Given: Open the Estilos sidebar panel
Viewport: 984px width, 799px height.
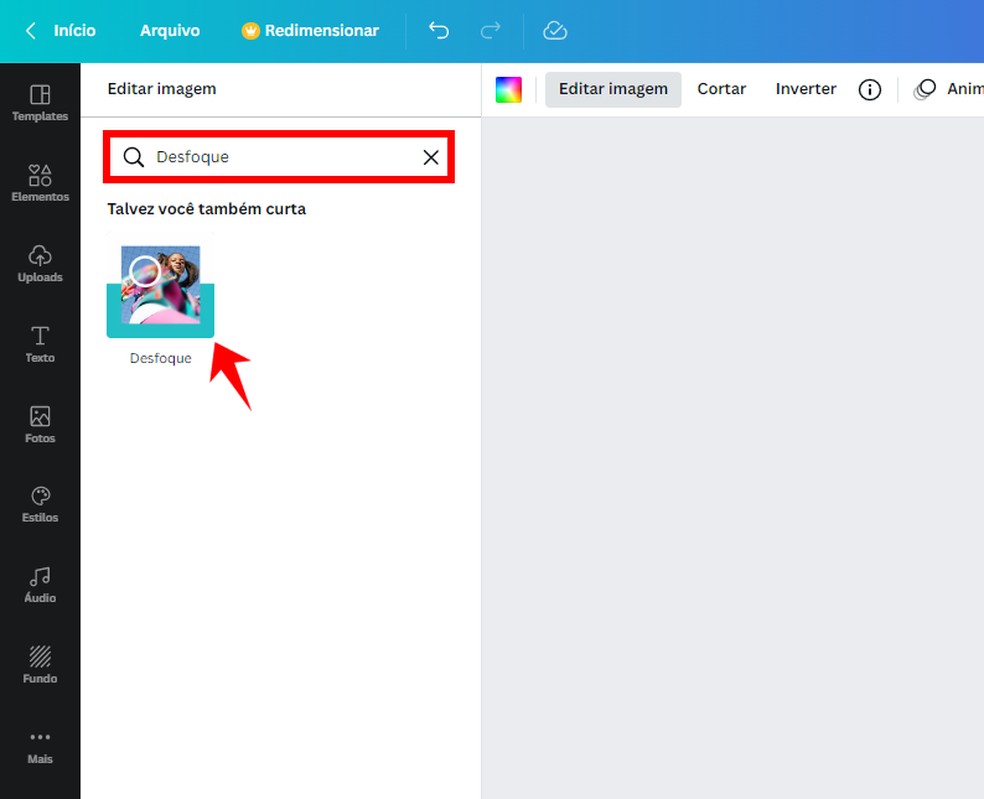Looking at the screenshot, I should pos(40,505).
